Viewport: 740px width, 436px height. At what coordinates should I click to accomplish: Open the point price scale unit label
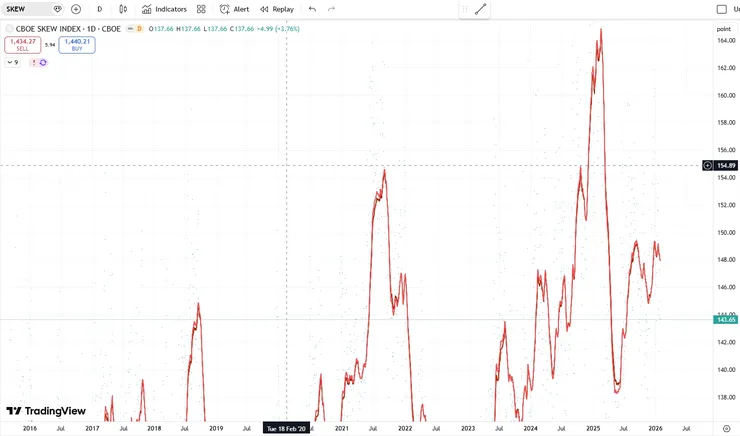pos(723,29)
